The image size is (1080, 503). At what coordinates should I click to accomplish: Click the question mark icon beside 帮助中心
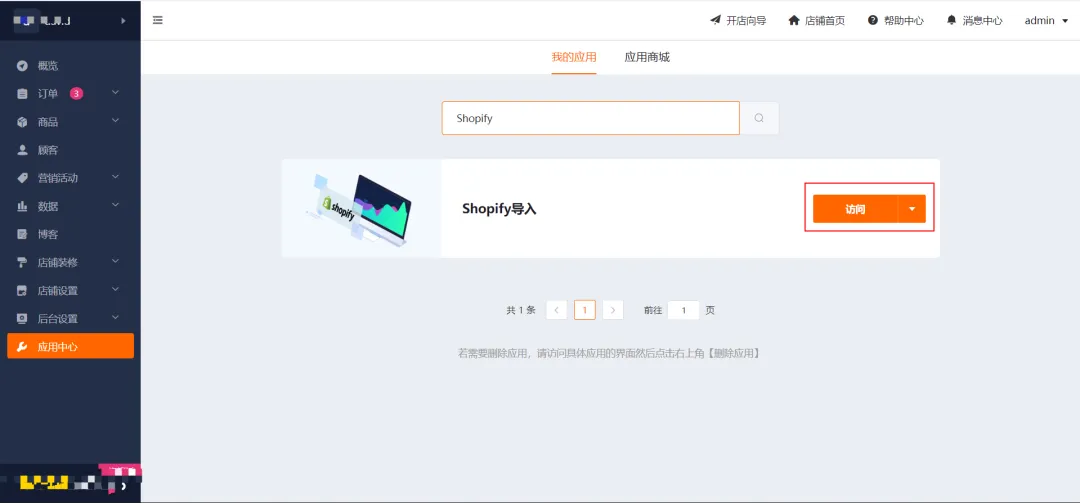873,20
